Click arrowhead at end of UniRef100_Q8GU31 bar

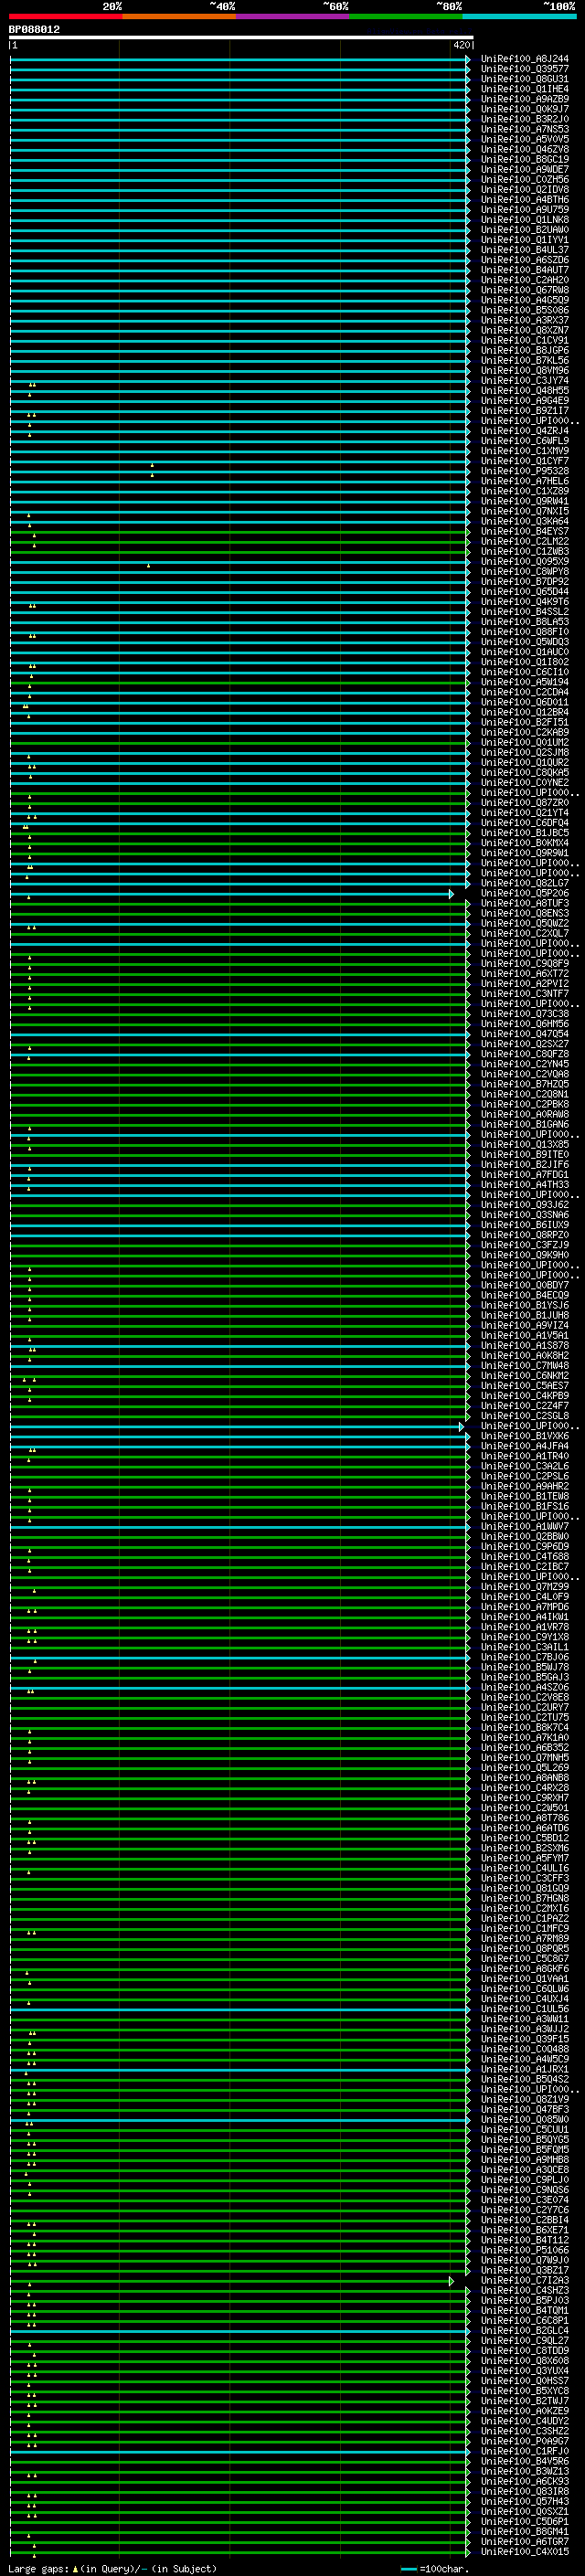[468, 80]
